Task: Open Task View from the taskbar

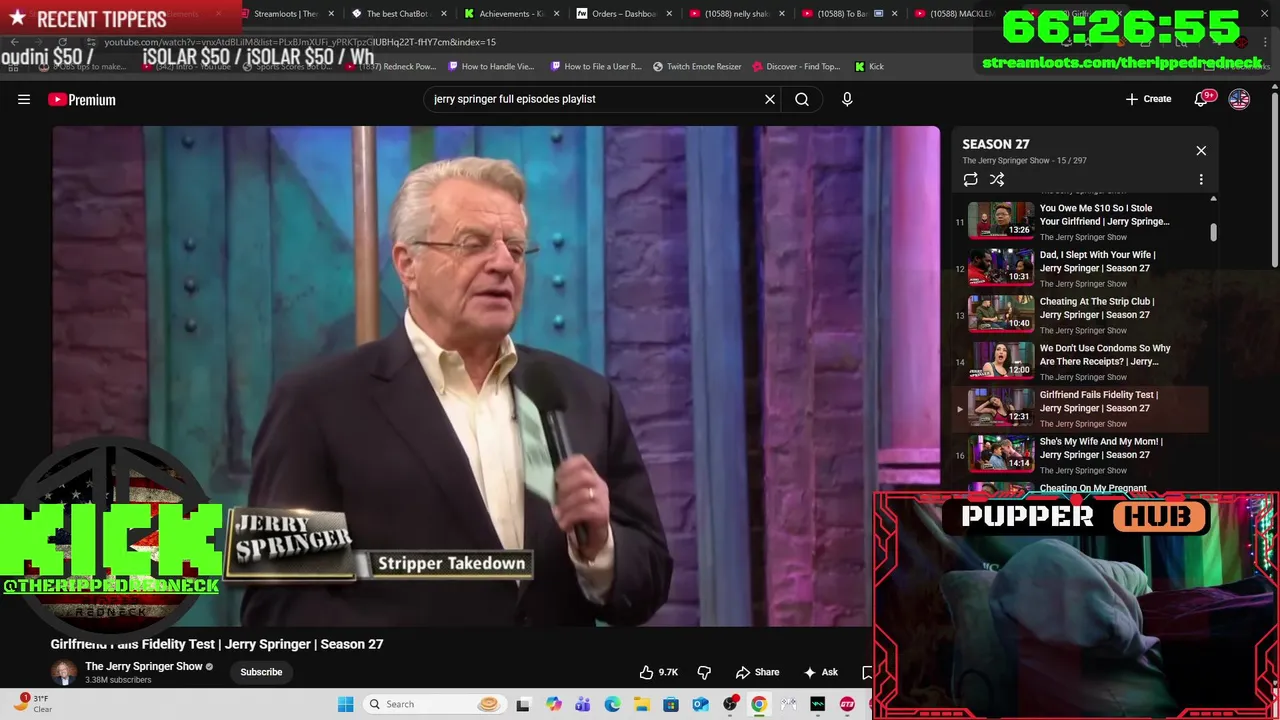Action: point(522,704)
